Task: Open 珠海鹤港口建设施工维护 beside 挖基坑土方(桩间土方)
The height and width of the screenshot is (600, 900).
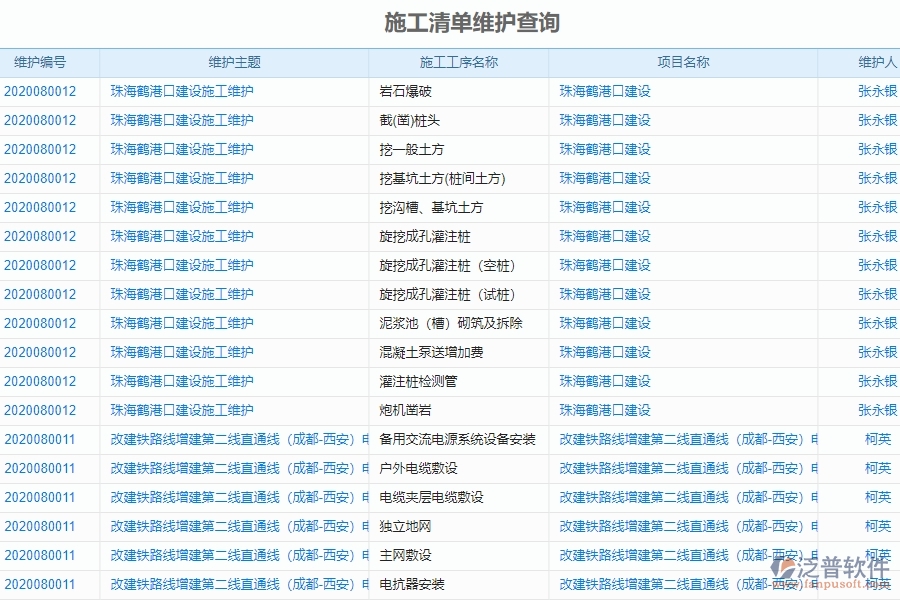Action: (x=181, y=179)
